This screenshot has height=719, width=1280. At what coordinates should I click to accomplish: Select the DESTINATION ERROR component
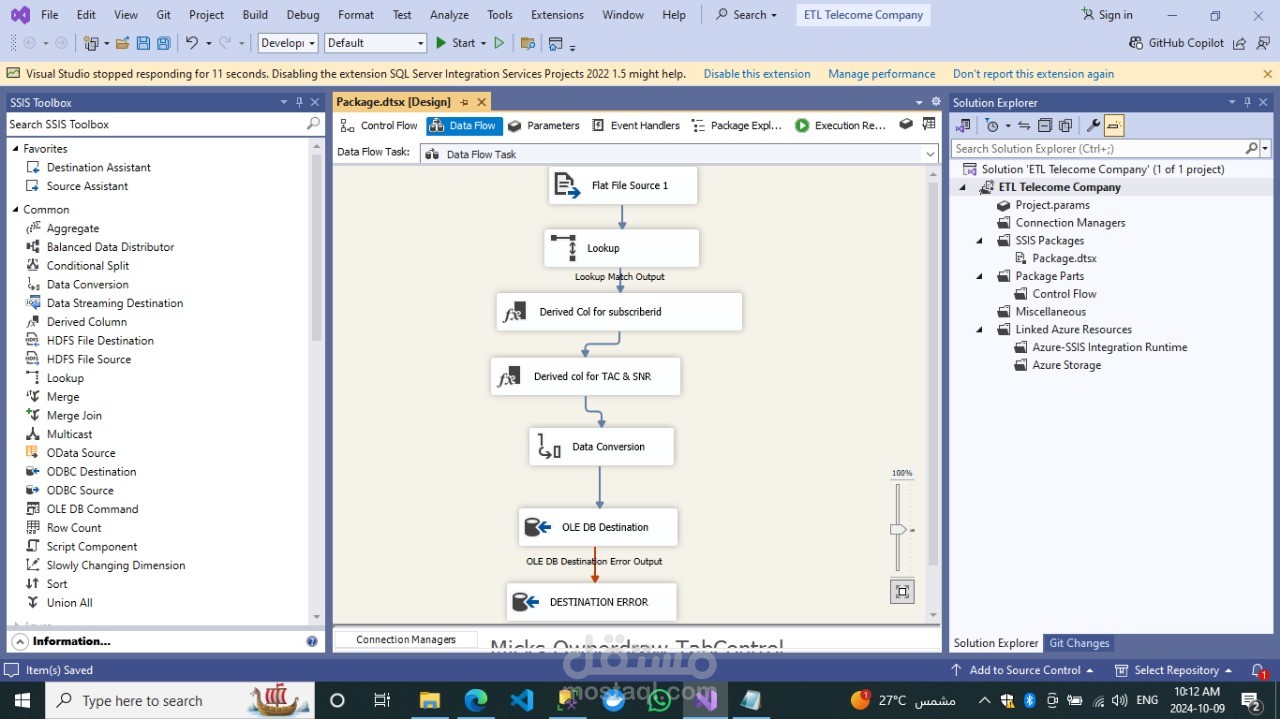pyautogui.click(x=591, y=602)
